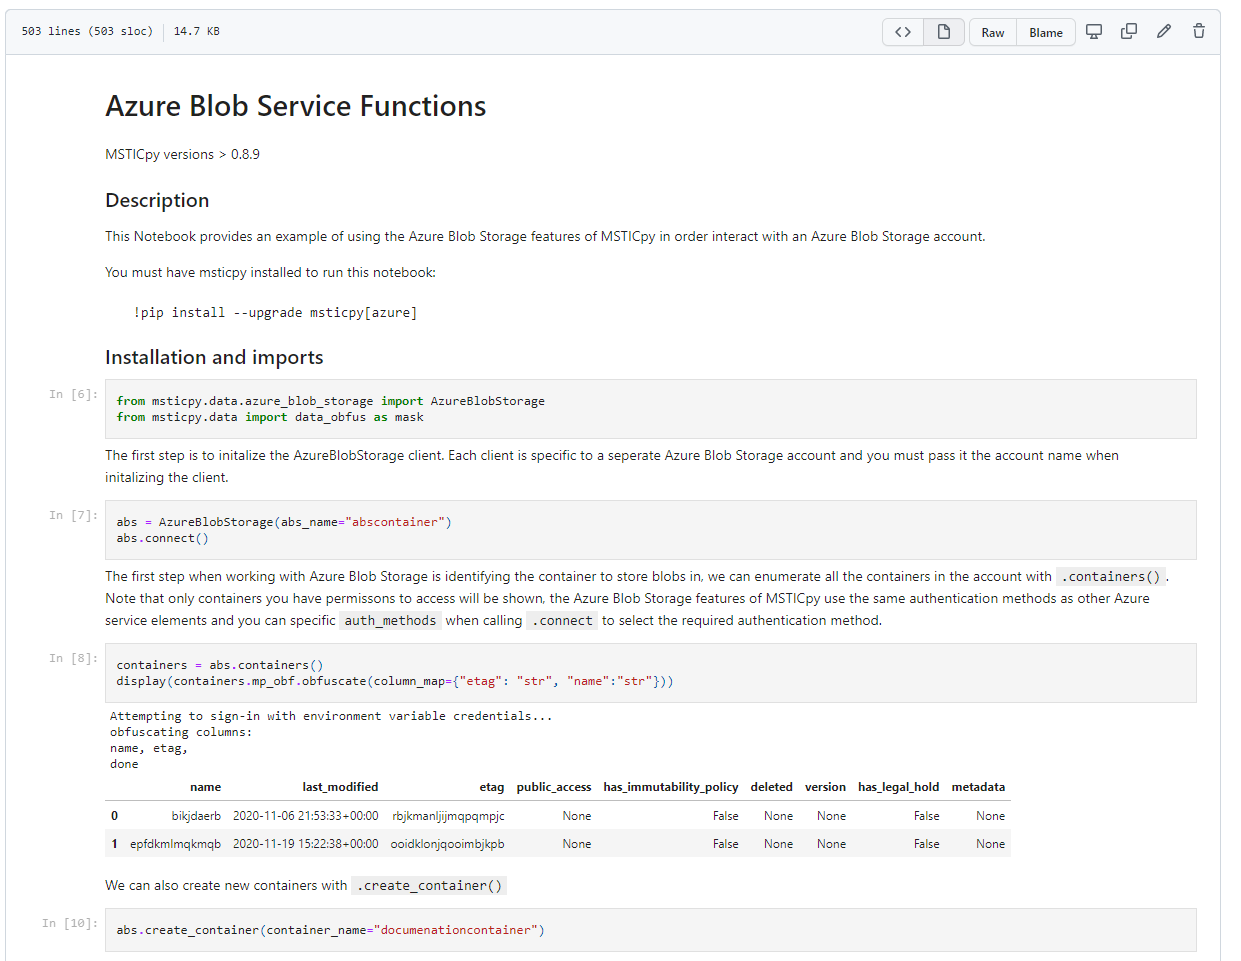Click the Azure Blob Service Functions heading
Viewport: 1241px width, 961px height.
point(296,106)
